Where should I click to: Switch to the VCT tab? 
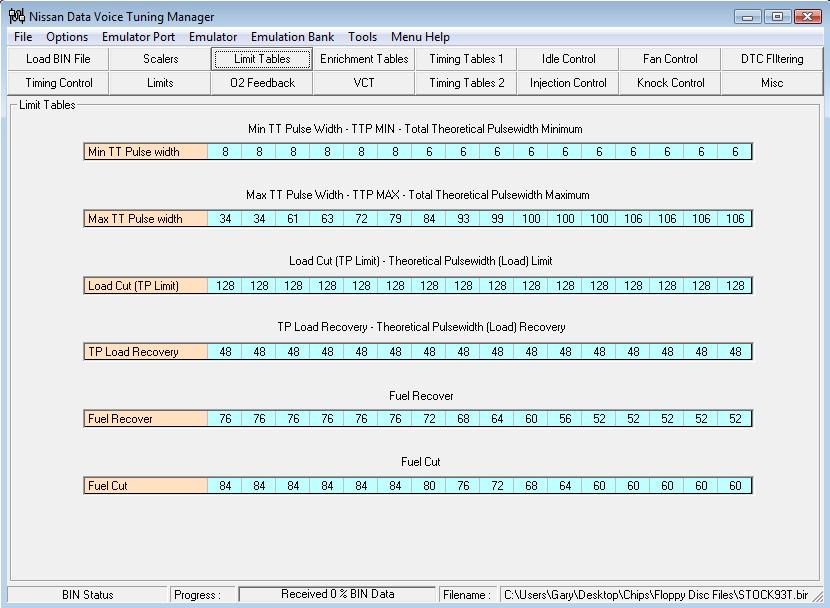pyautogui.click(x=364, y=83)
